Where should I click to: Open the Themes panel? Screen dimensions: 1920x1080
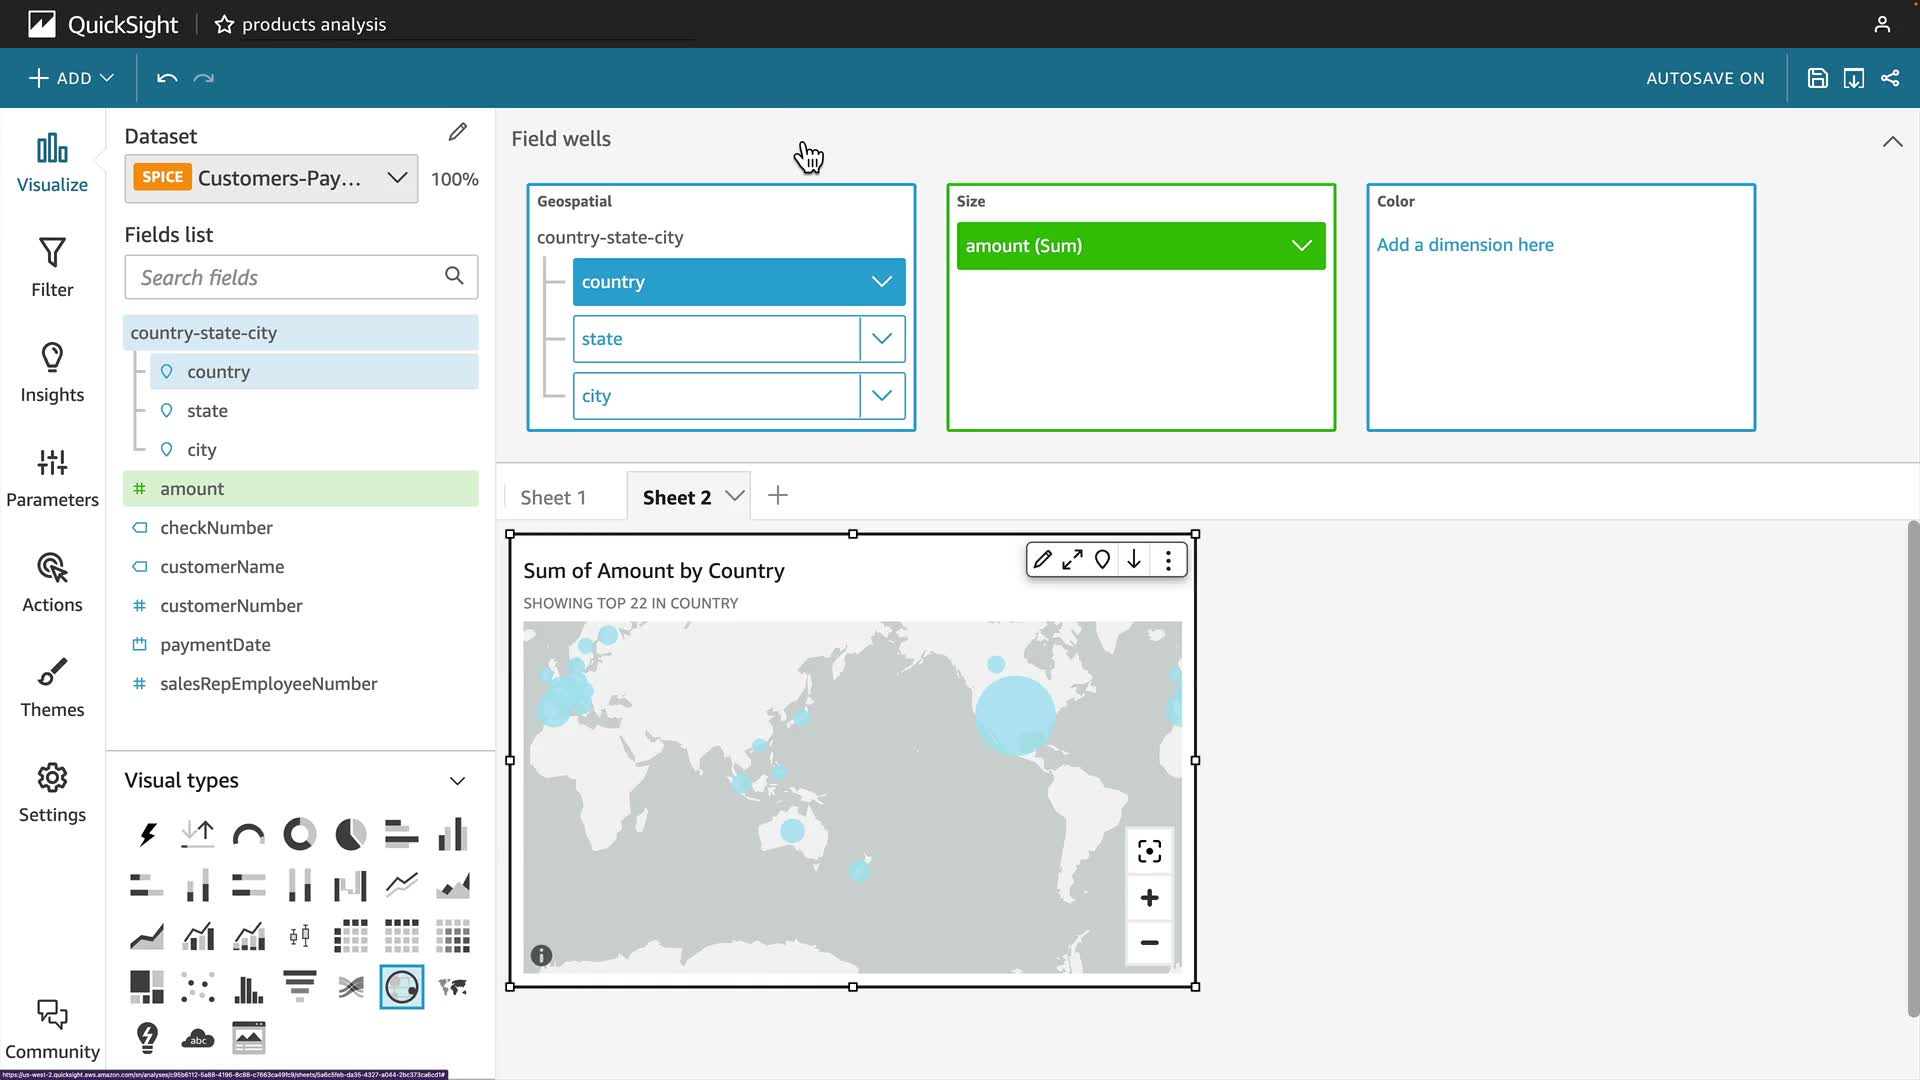52,687
